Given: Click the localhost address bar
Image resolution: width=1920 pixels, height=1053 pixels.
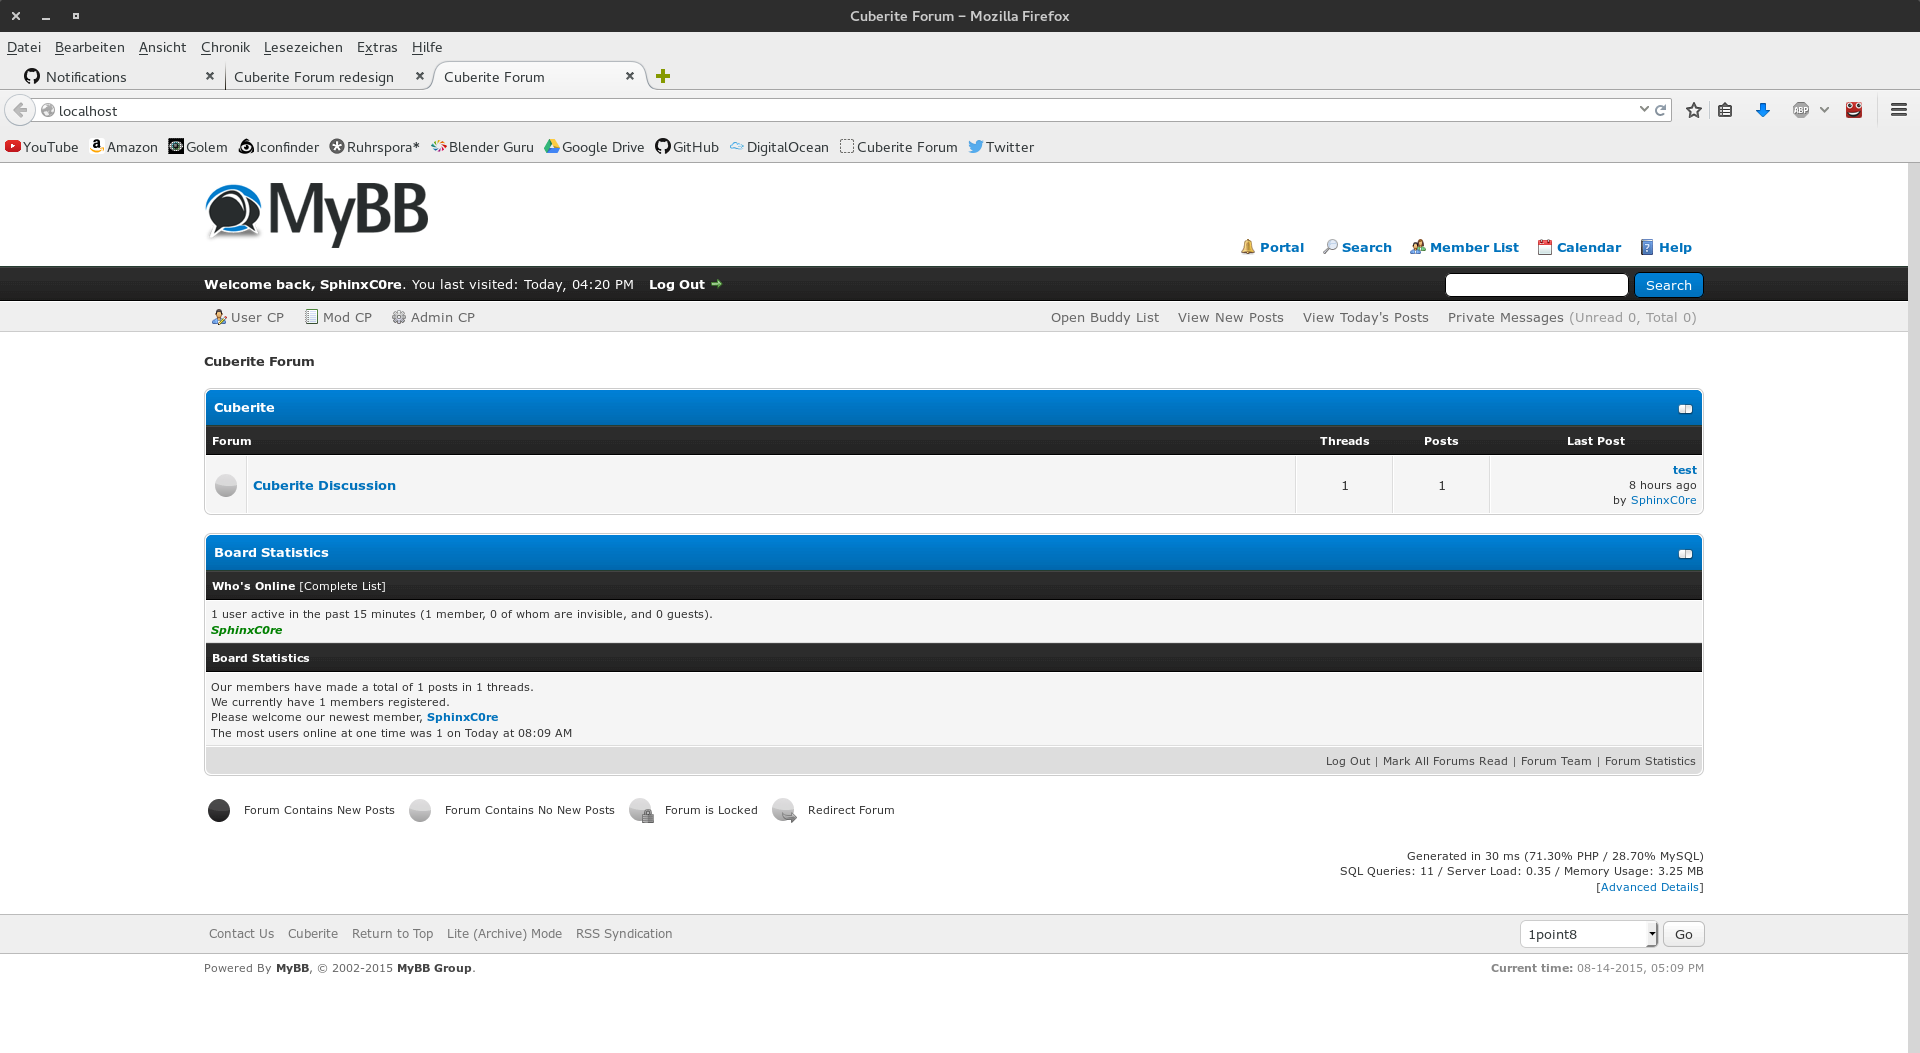Looking at the screenshot, I should click(840, 110).
